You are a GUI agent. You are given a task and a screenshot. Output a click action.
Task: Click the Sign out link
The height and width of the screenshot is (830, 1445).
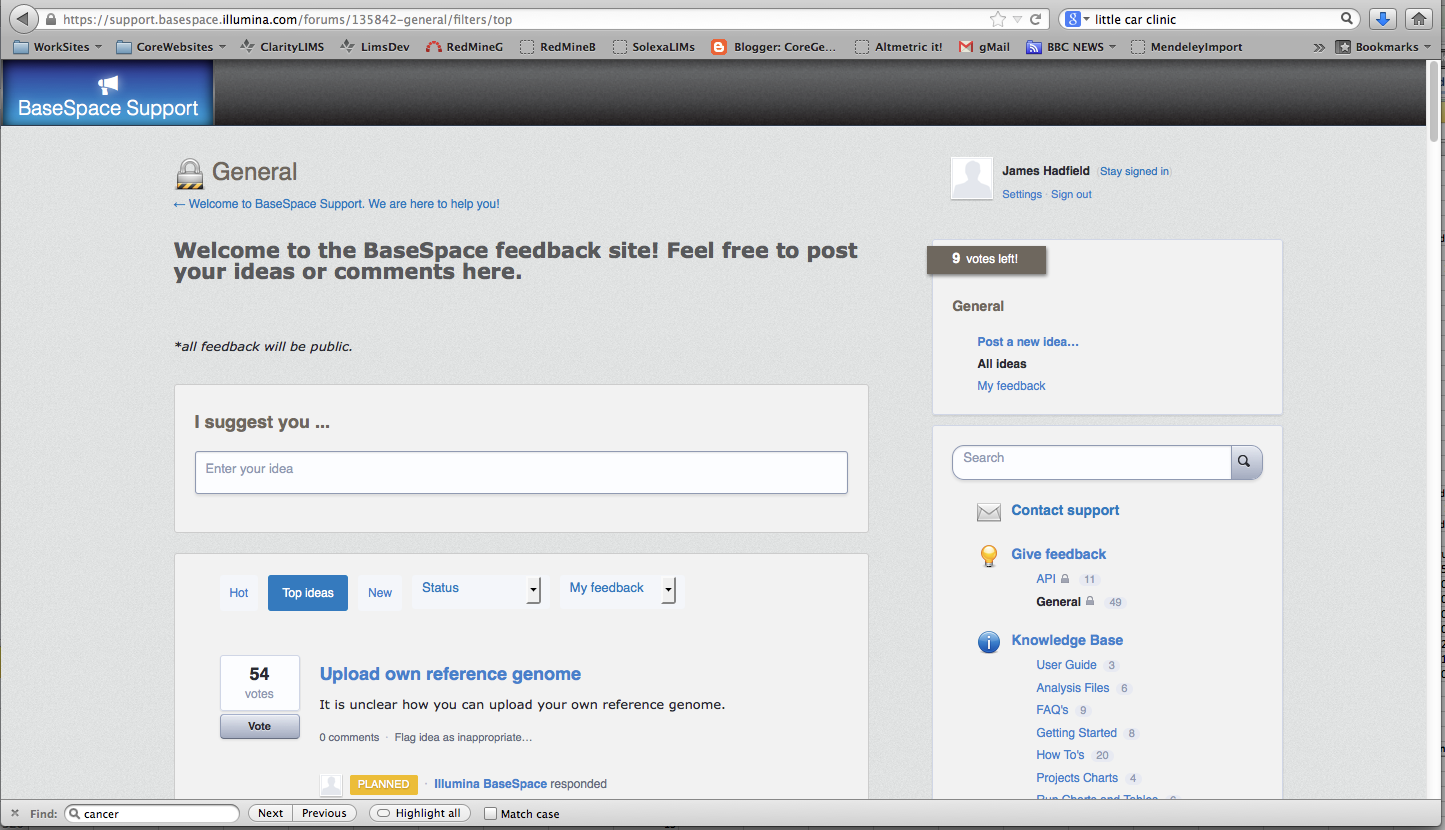click(x=1071, y=194)
